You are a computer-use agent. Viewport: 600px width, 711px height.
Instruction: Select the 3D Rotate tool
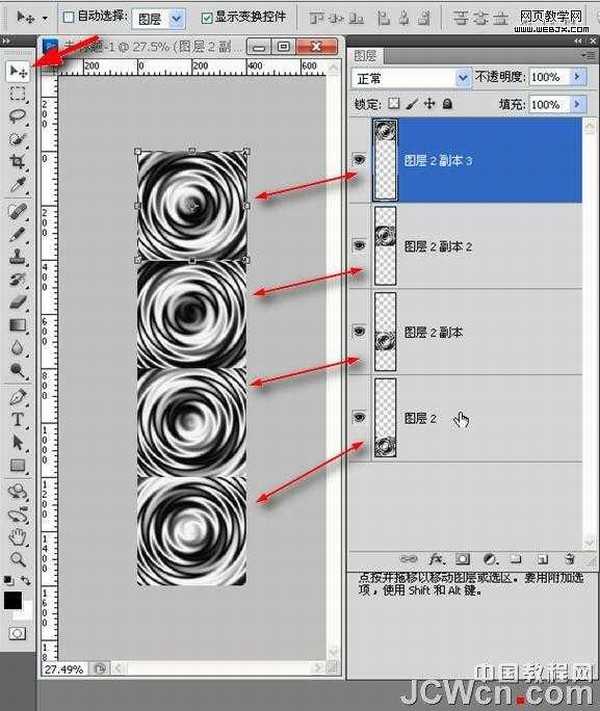18,491
